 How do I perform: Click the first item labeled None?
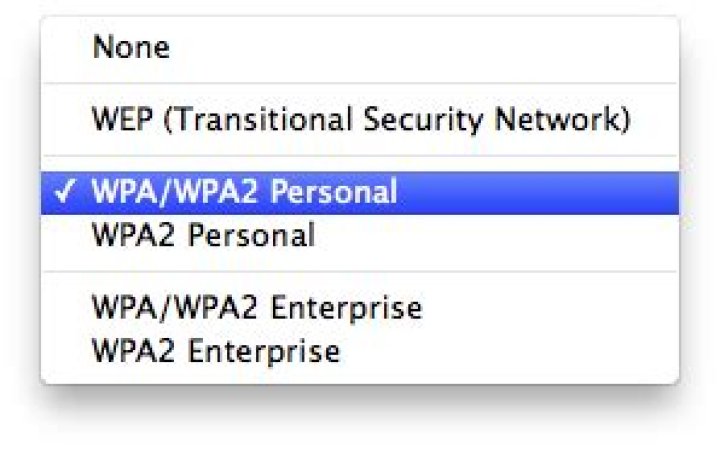tap(131, 48)
